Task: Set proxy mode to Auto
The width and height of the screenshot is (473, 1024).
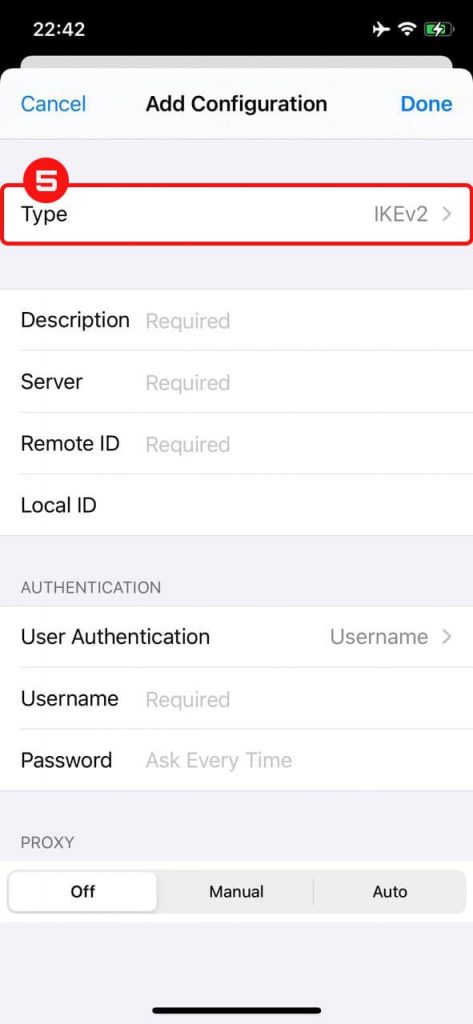Action: pos(390,891)
